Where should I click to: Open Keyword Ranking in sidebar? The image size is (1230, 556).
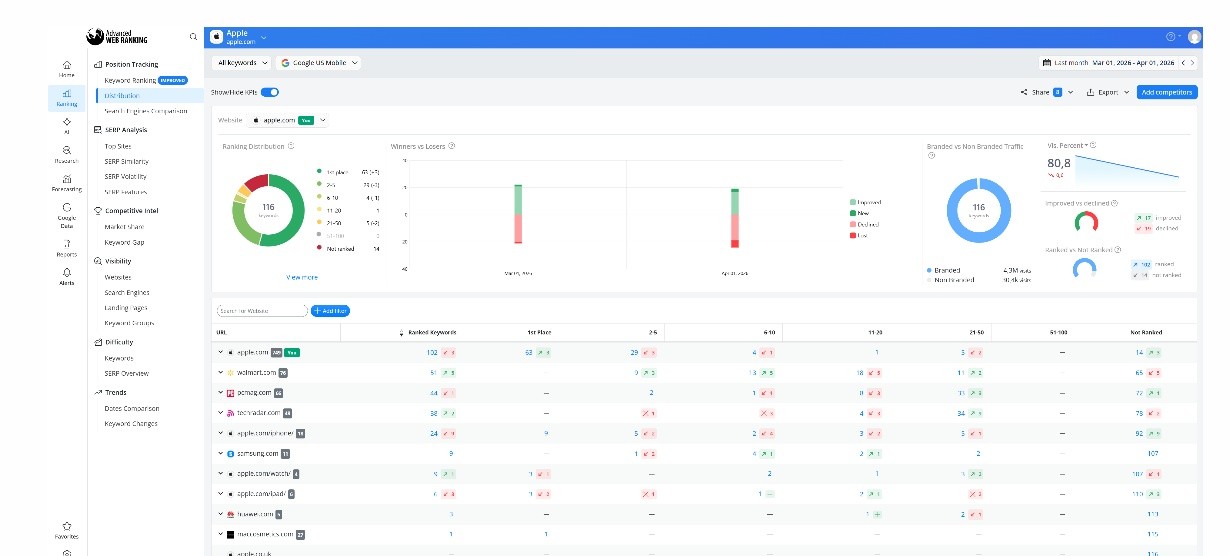click(130, 80)
